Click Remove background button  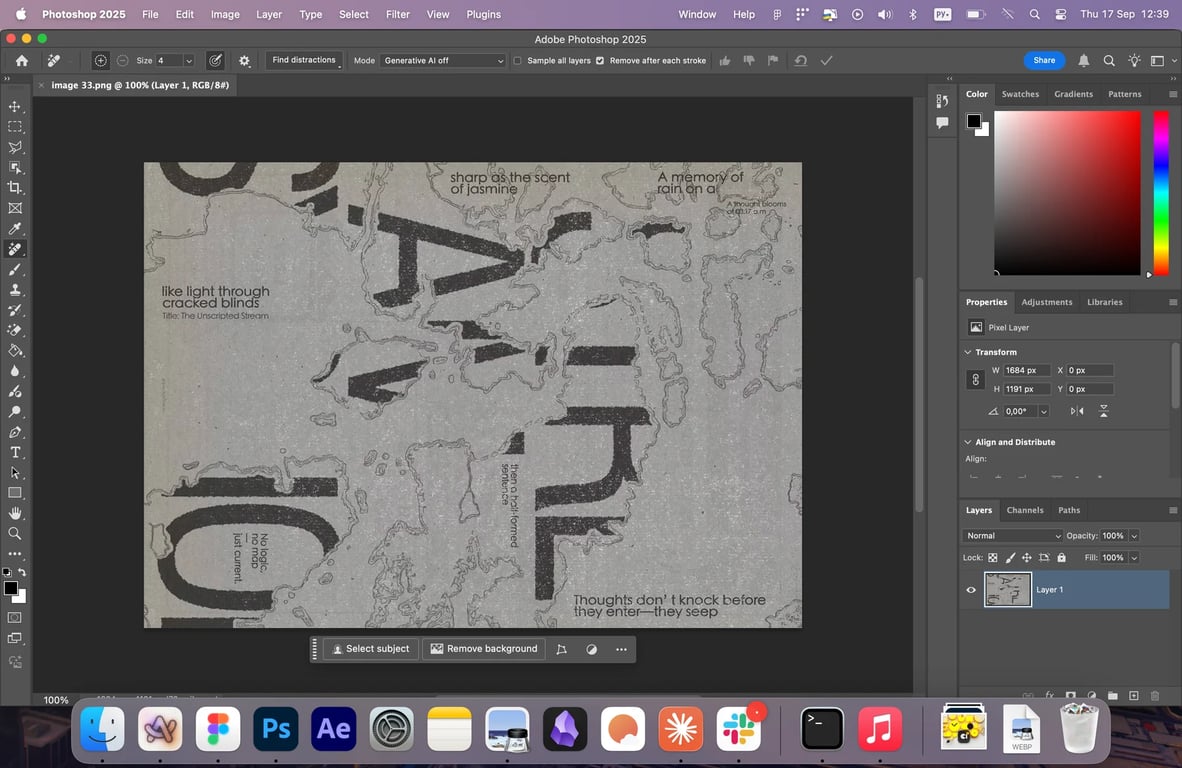[x=484, y=649]
